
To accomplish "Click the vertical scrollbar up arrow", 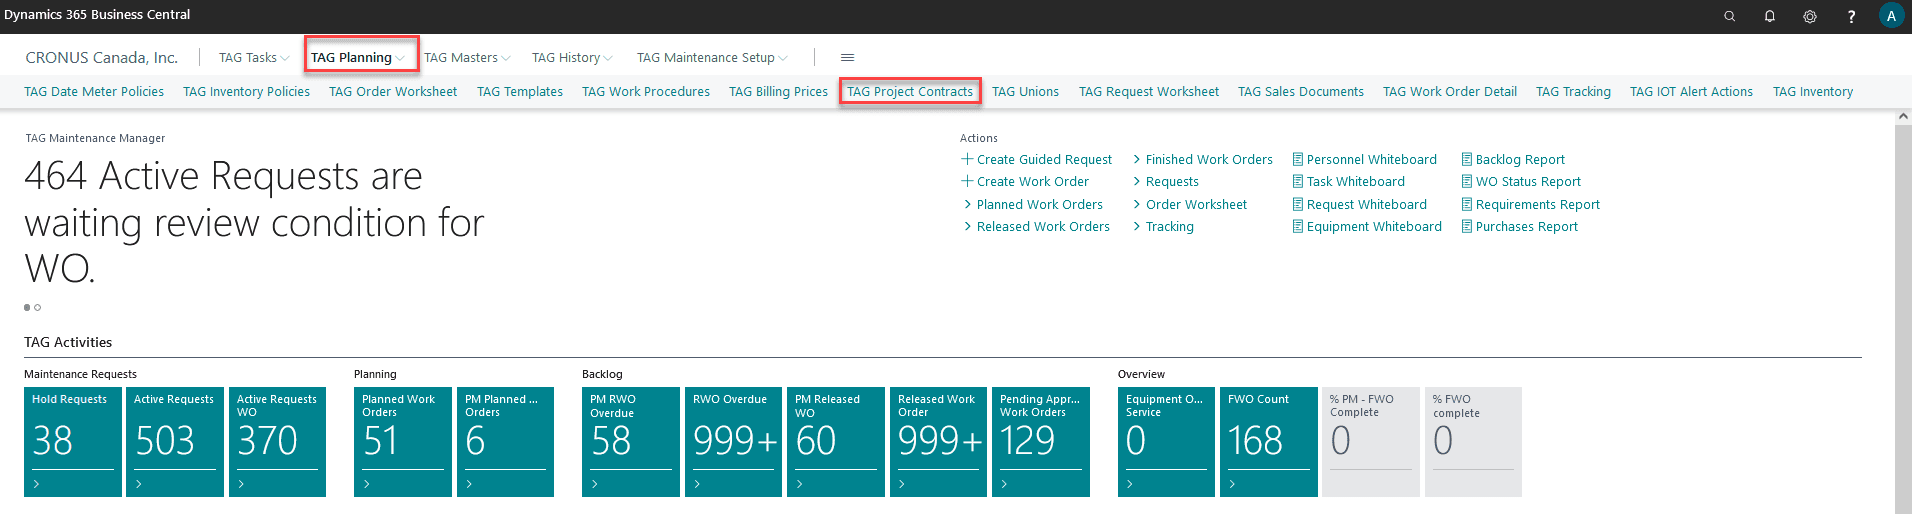I will [1903, 117].
